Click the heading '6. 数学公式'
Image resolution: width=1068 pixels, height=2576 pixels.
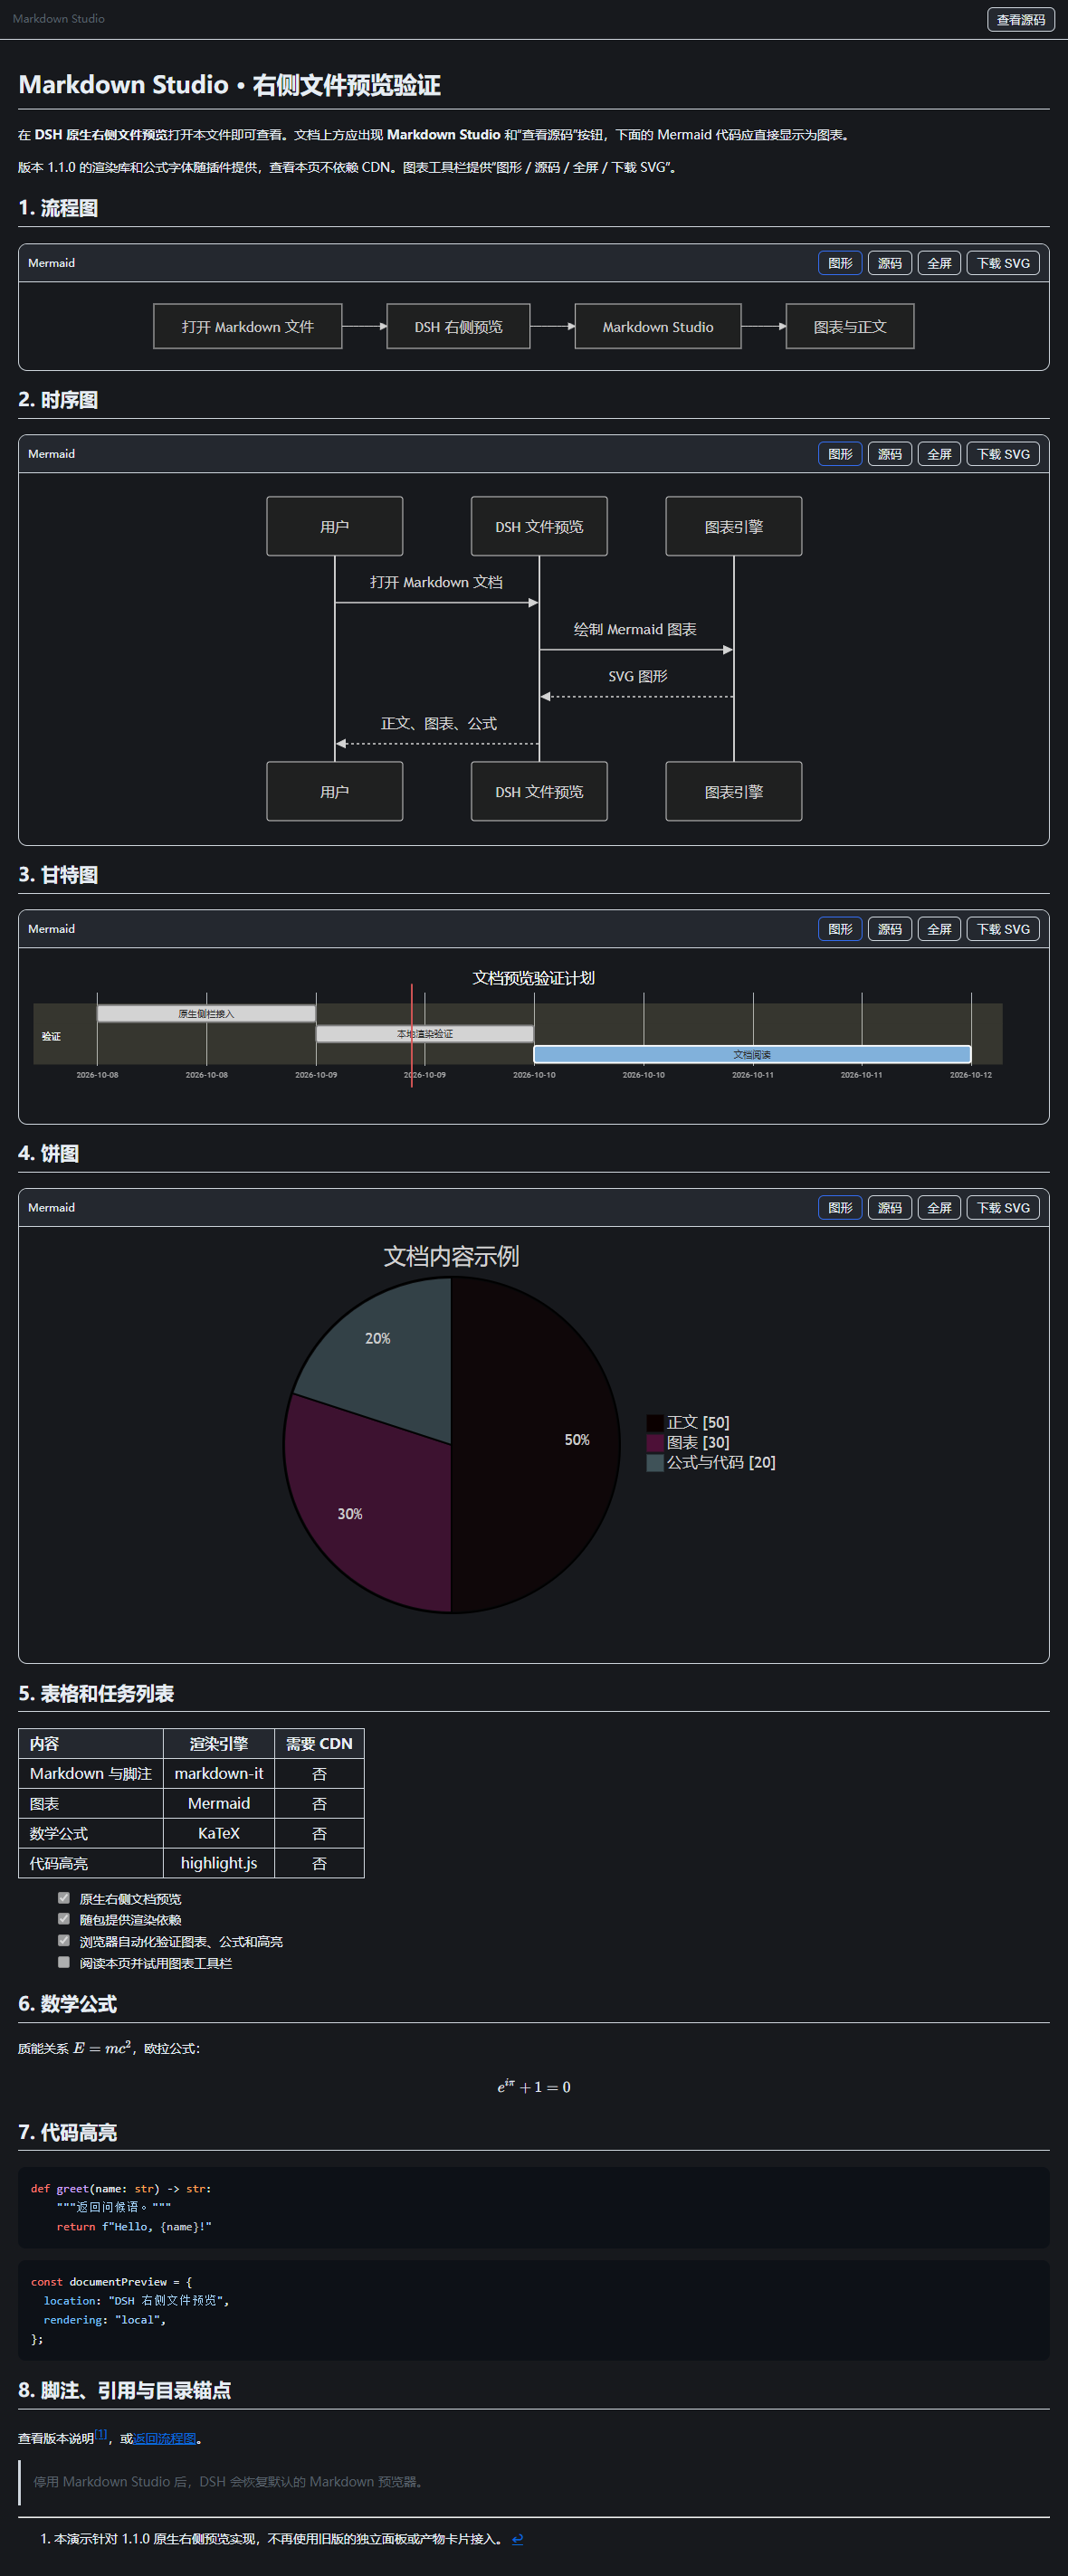[x=67, y=2004]
